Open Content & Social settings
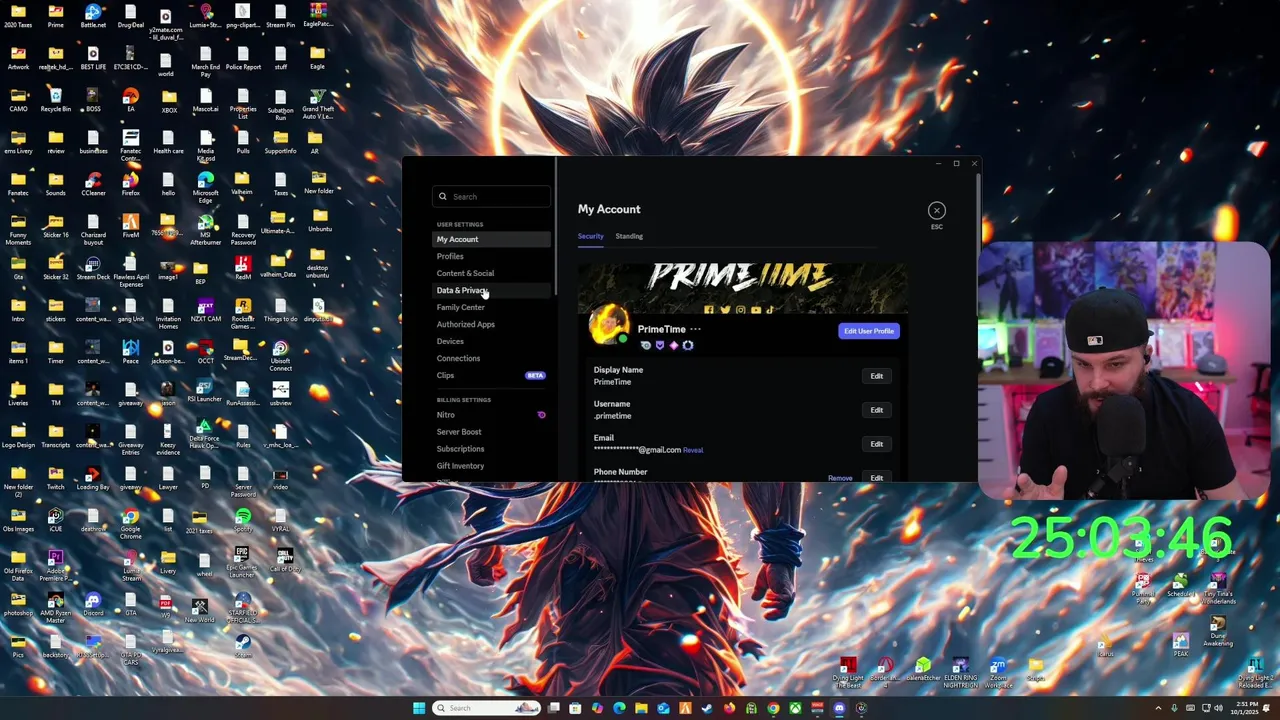The image size is (1280, 720). pyautogui.click(x=491, y=273)
